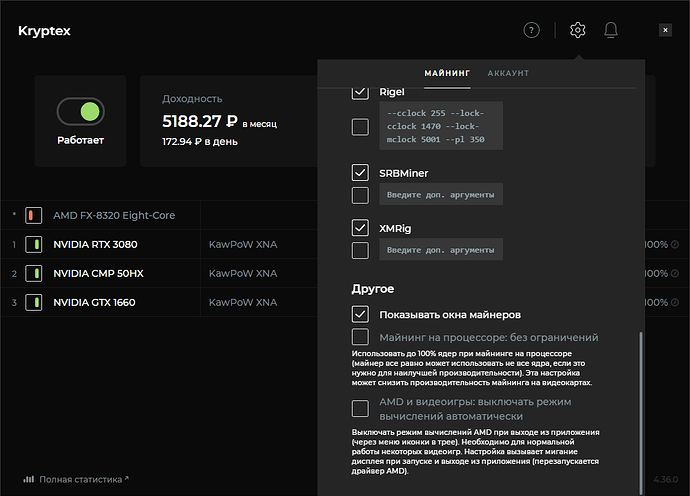
Task: Click the Rigel arguments text field
Action: 441,126
